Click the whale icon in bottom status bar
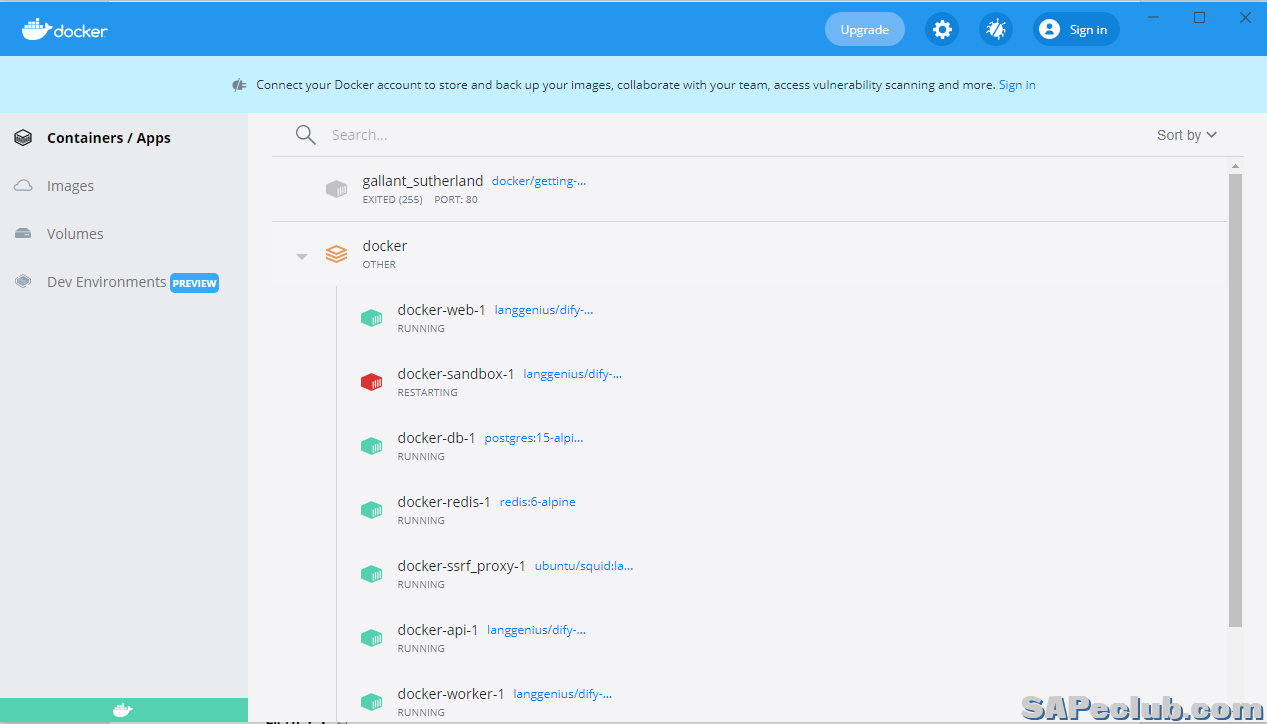The height and width of the screenshot is (724, 1267). pyautogui.click(x=123, y=710)
